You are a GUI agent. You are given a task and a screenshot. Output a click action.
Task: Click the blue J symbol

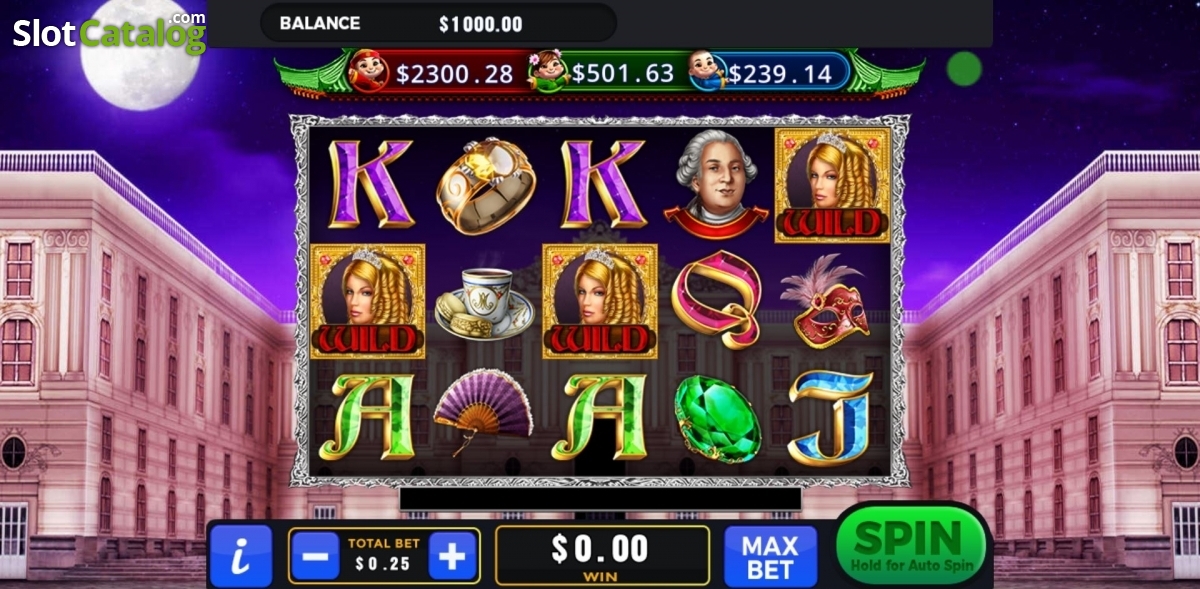click(830, 416)
